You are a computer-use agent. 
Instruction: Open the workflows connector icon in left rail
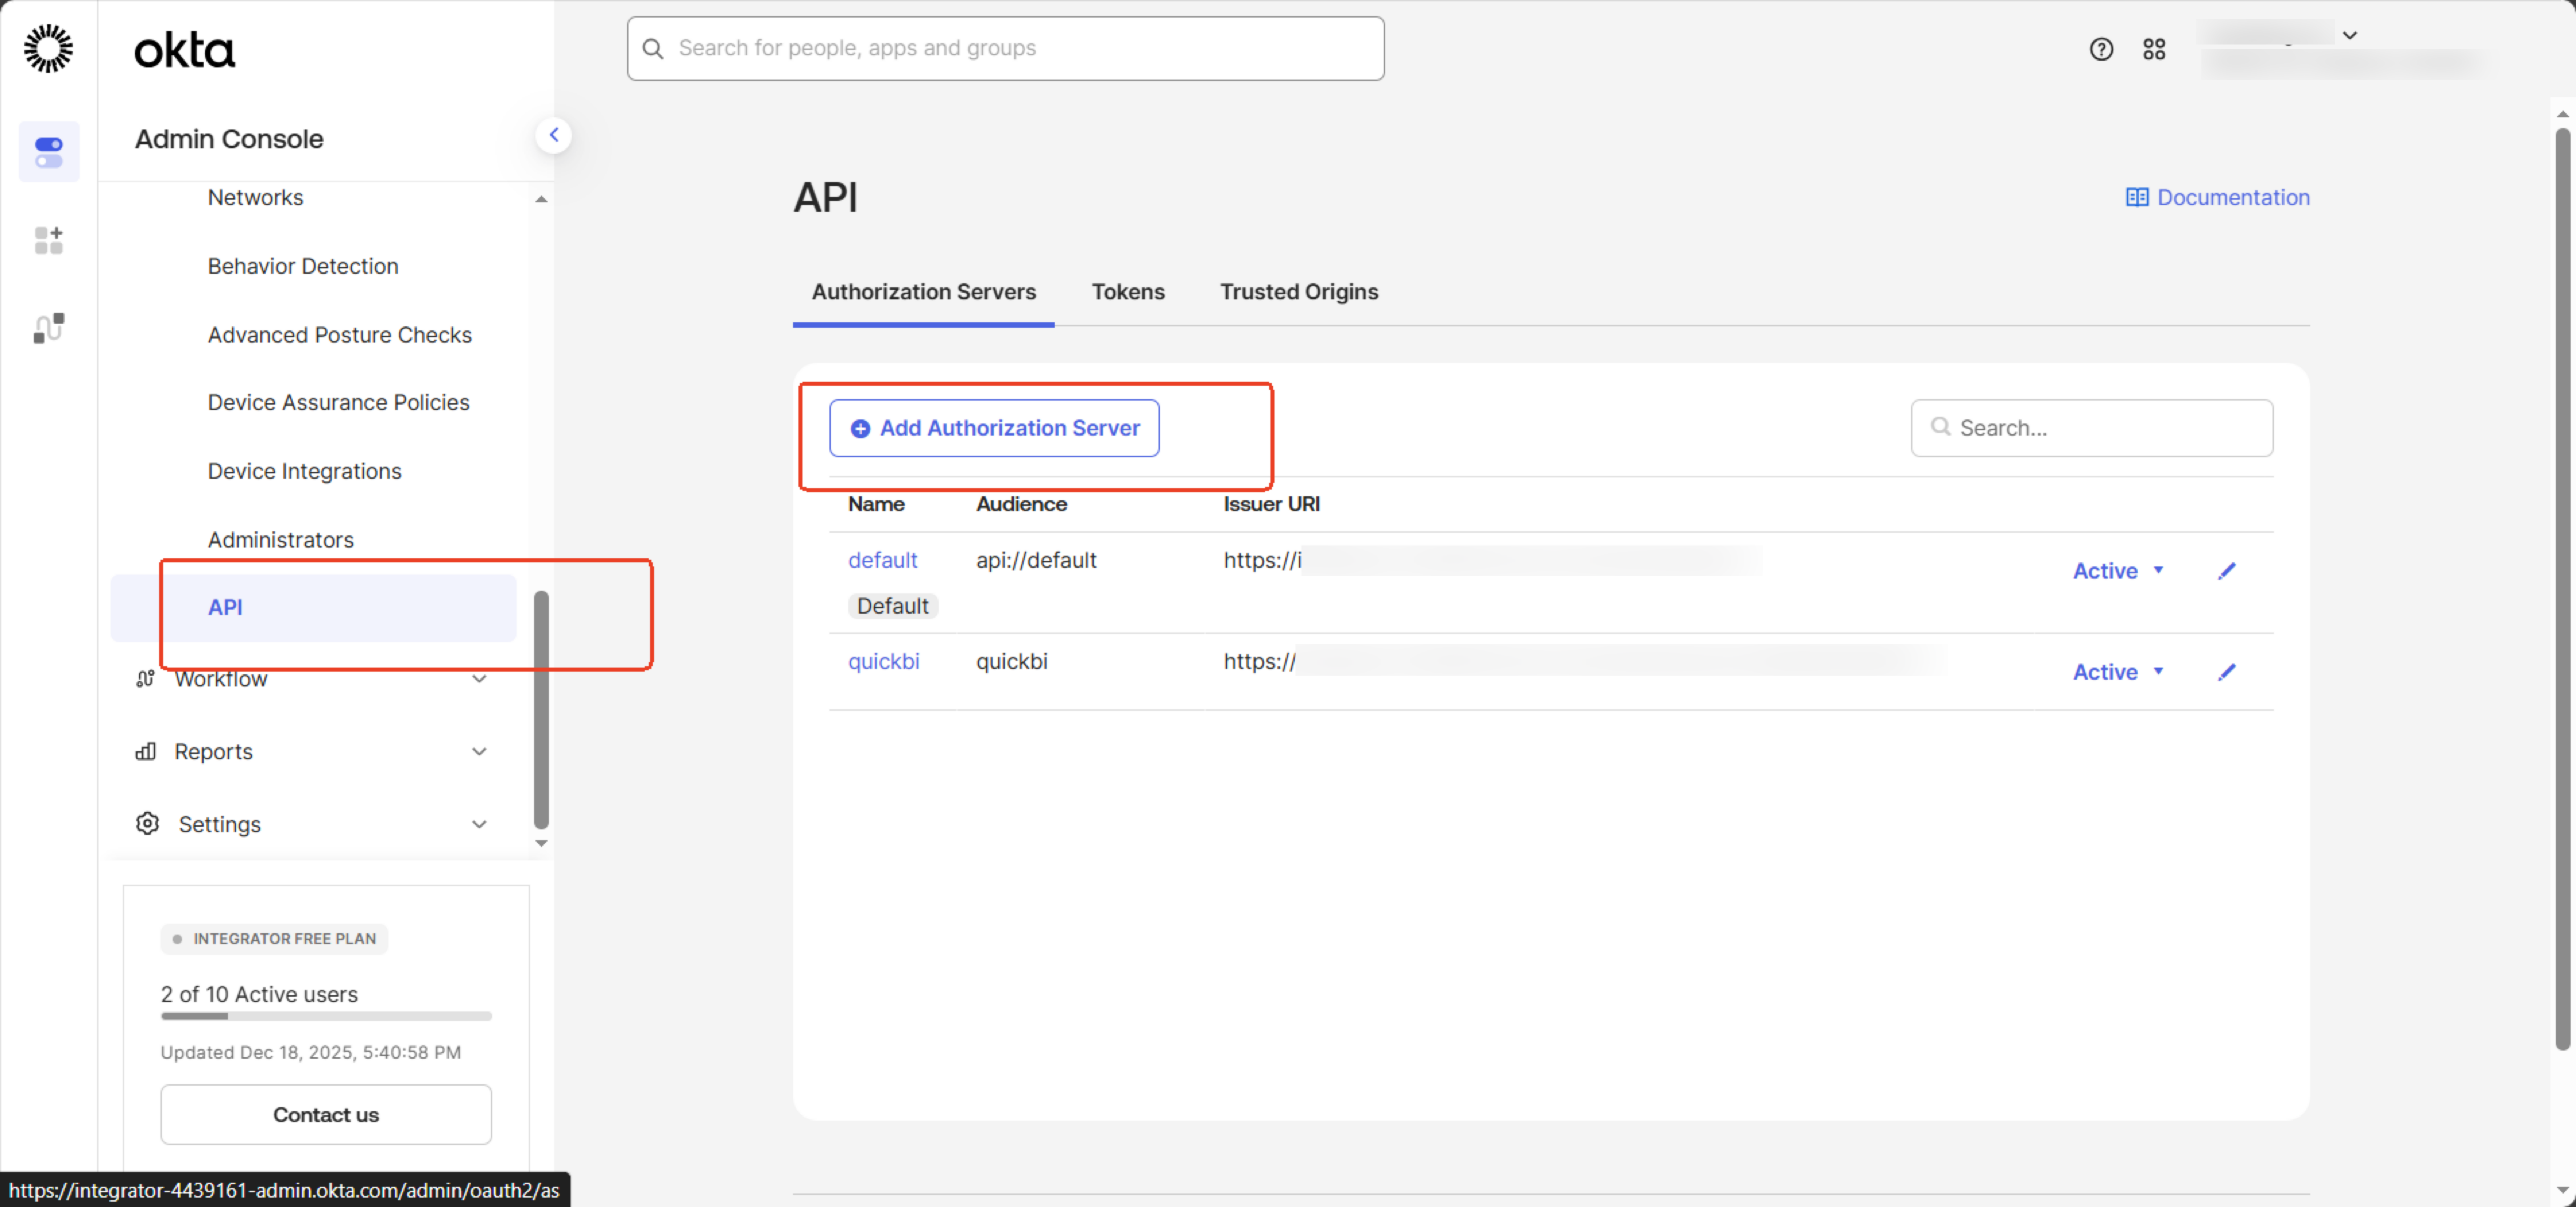click(x=48, y=328)
